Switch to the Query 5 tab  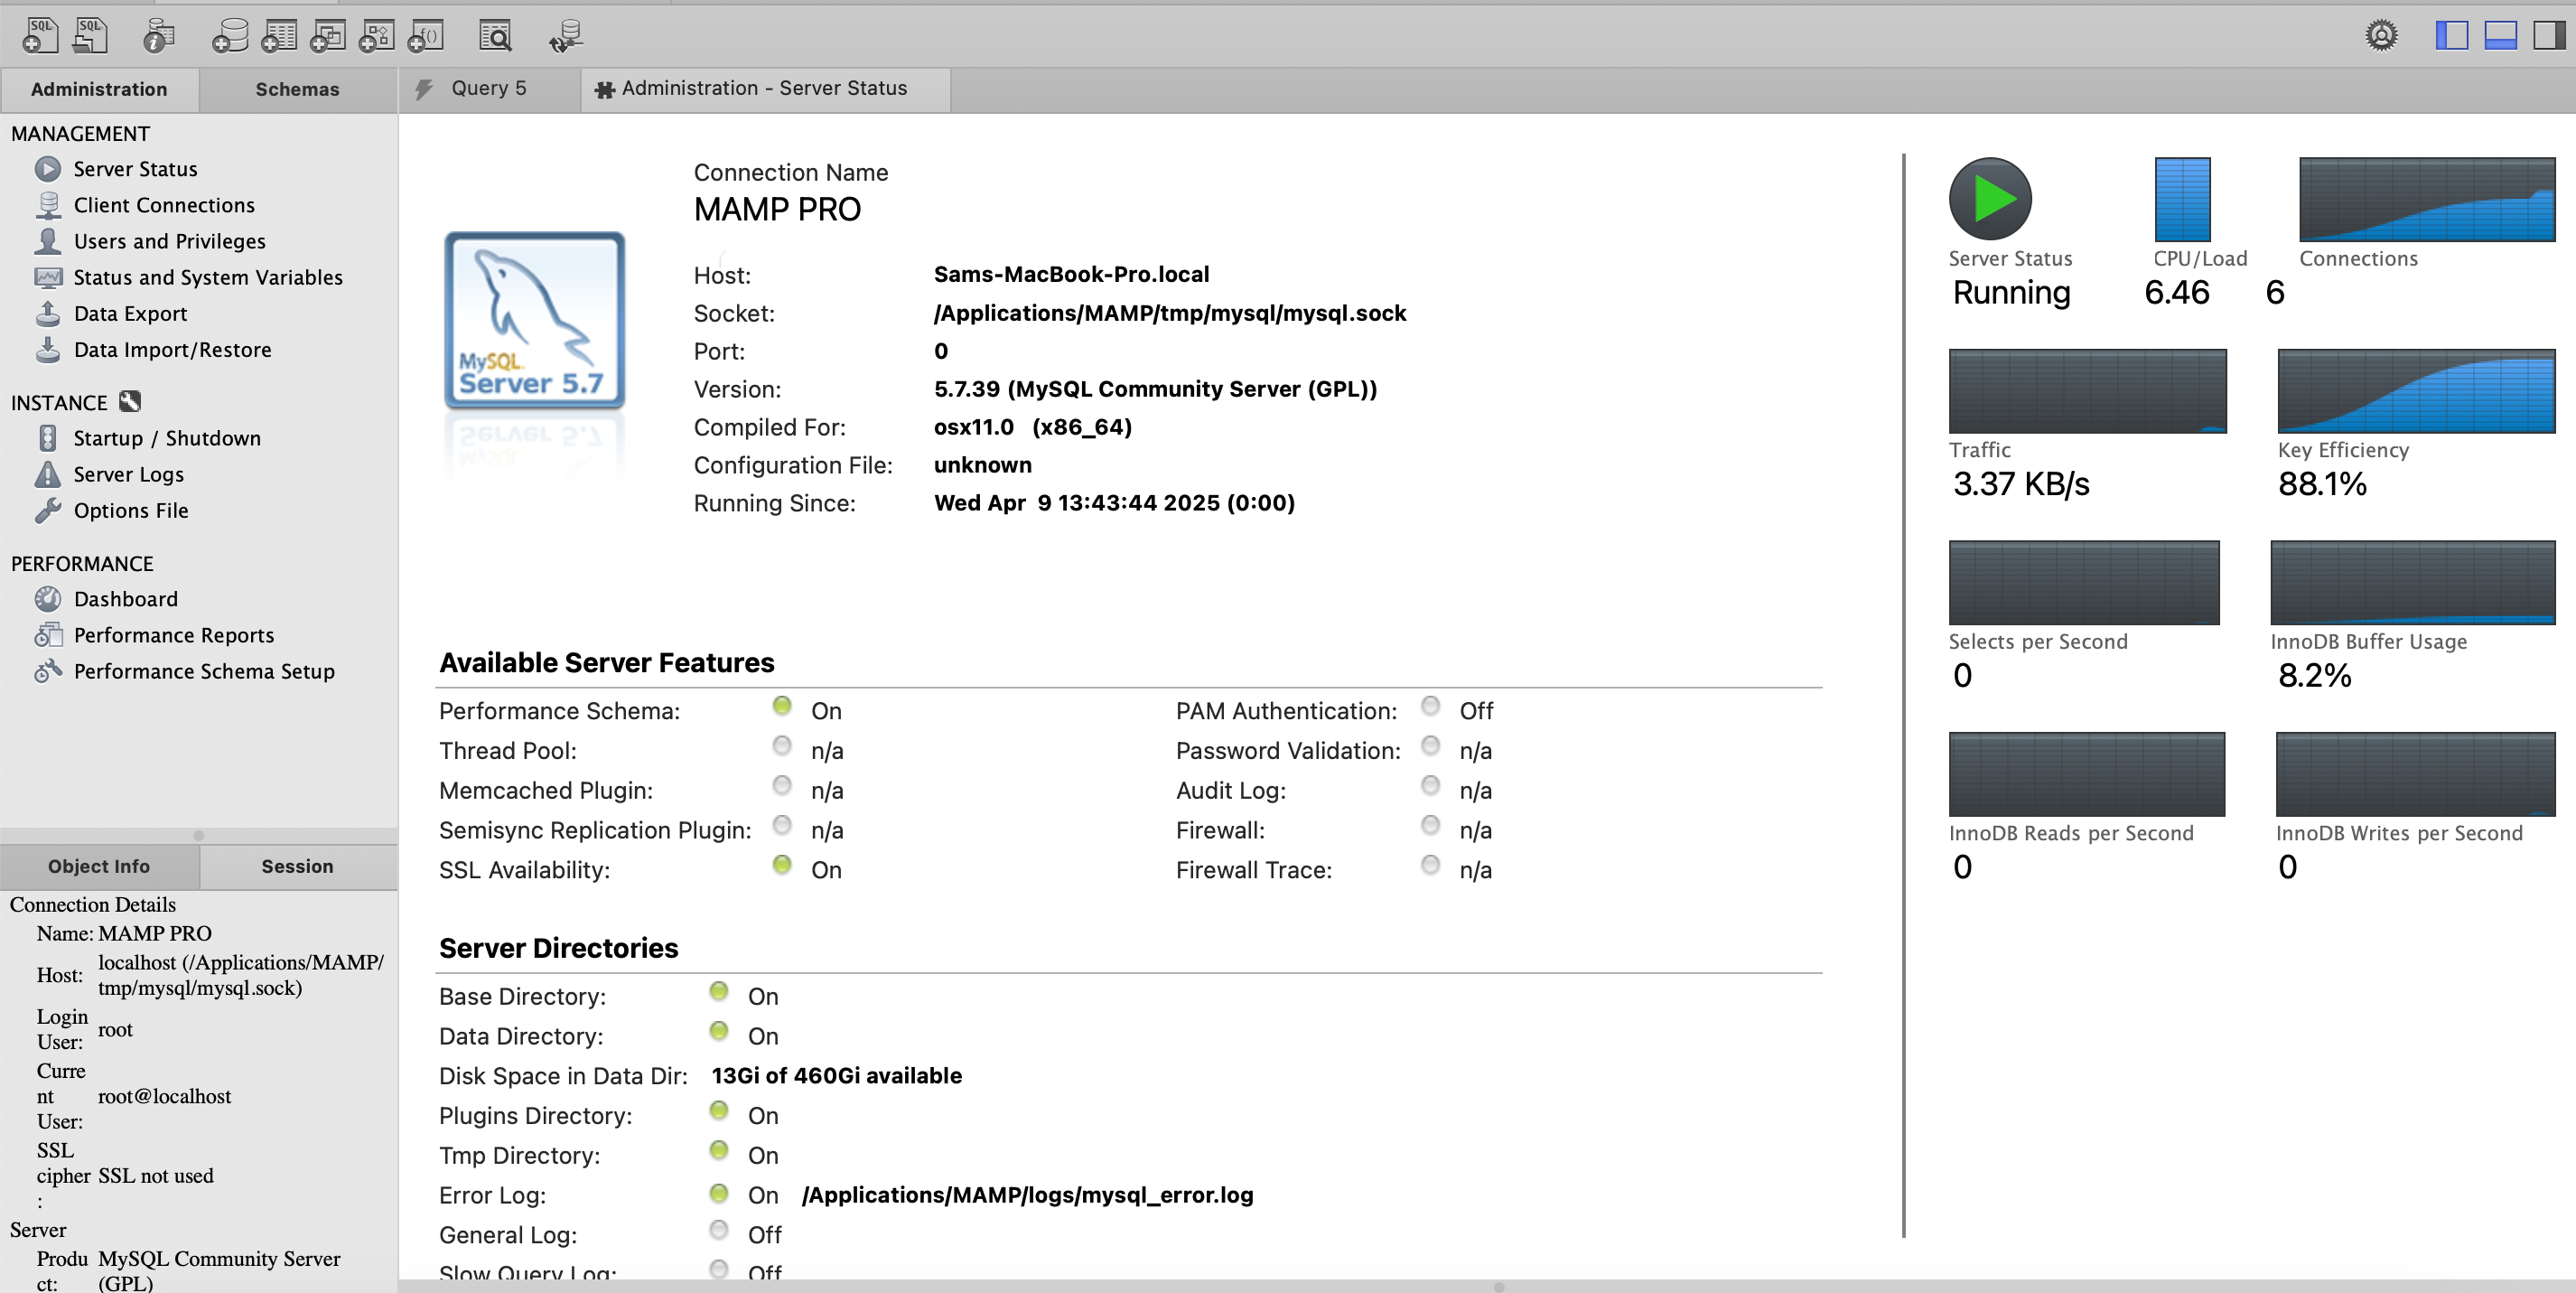point(487,88)
